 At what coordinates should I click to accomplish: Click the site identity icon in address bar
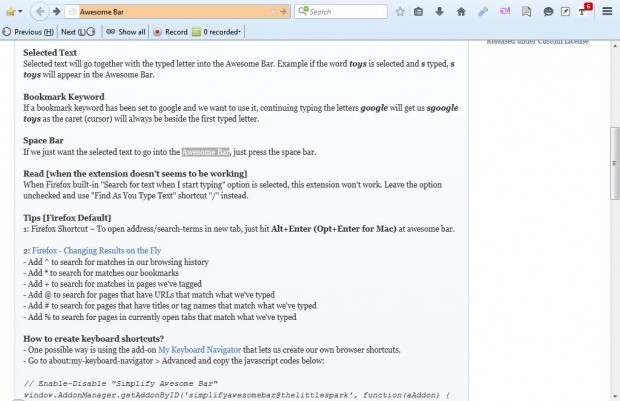72,12
